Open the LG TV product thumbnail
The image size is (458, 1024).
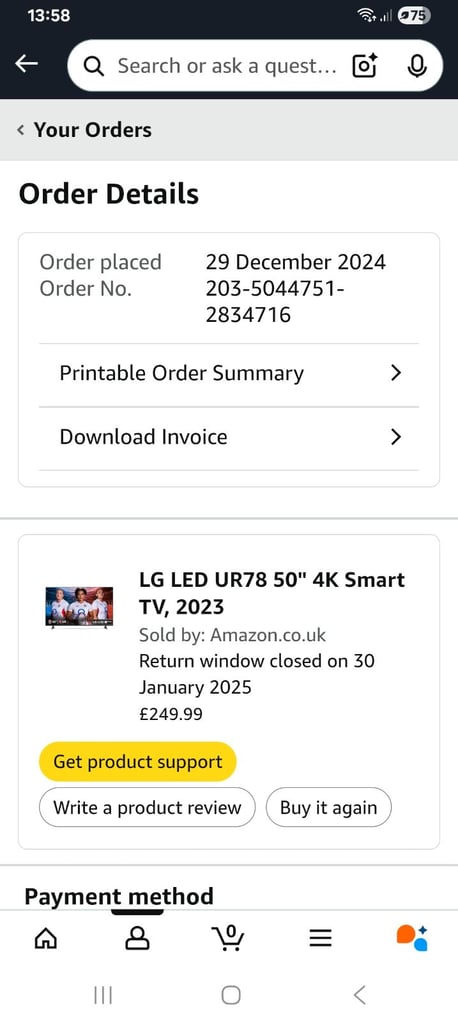(79, 607)
